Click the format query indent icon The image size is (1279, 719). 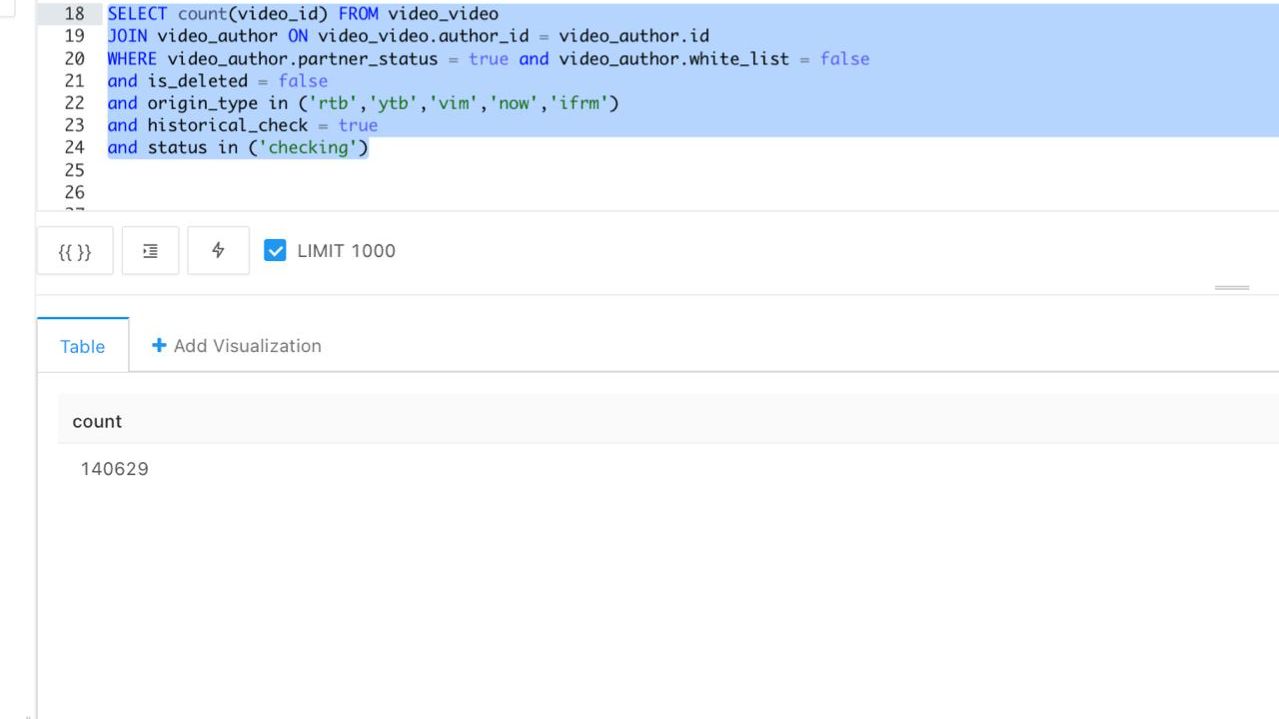151,251
